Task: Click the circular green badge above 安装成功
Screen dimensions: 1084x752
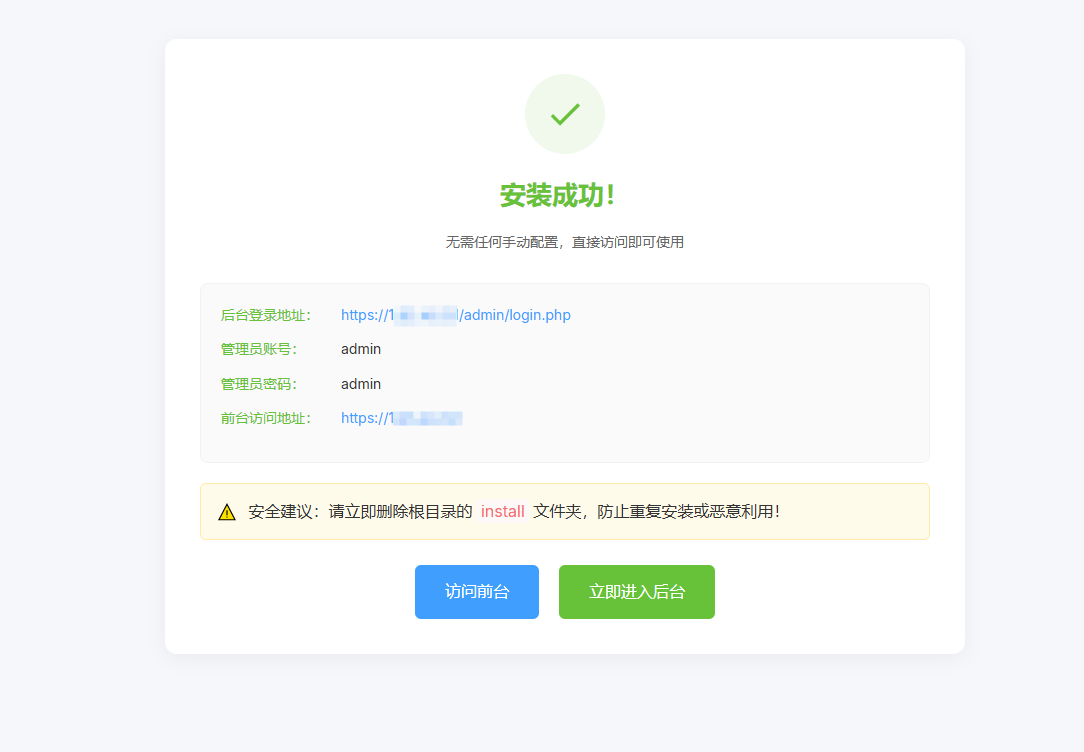Action: 565,113
